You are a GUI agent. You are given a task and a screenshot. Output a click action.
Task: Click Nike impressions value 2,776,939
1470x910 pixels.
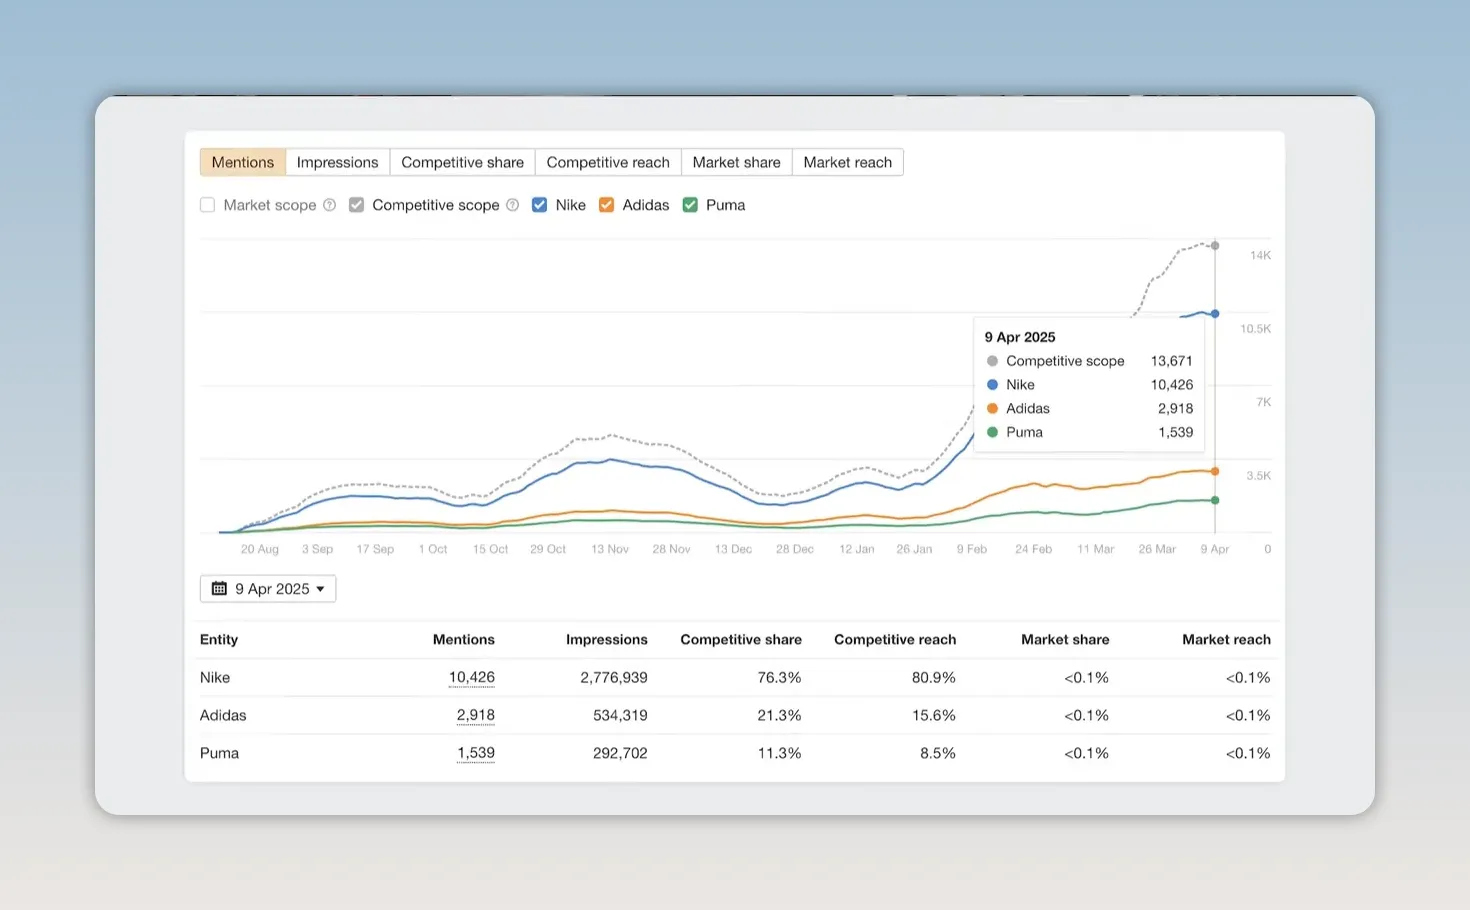pos(614,677)
